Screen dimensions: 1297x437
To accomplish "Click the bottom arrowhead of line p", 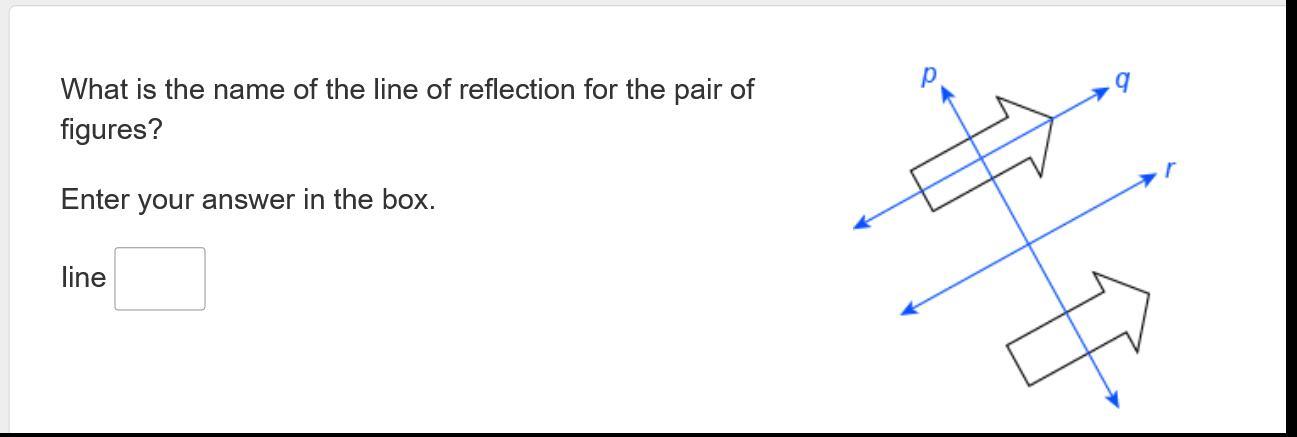I will pyautogui.click(x=1112, y=400).
